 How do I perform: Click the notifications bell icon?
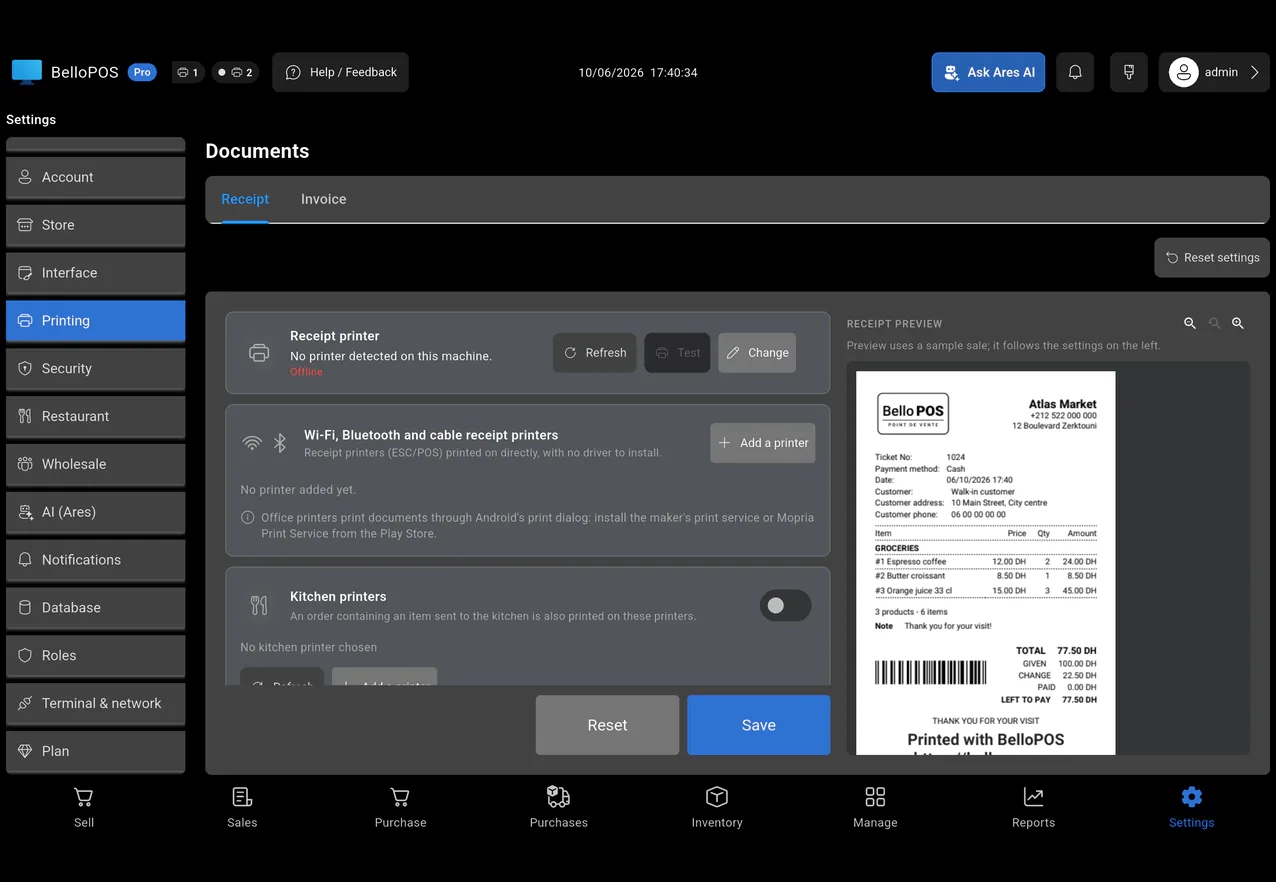[1075, 72]
